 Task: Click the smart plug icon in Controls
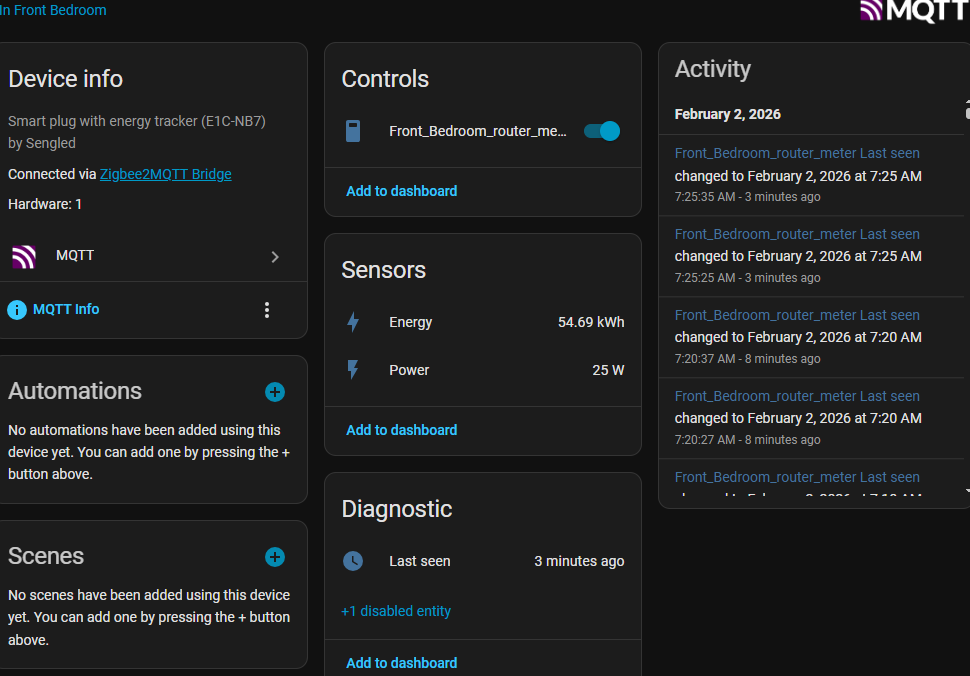point(353,131)
